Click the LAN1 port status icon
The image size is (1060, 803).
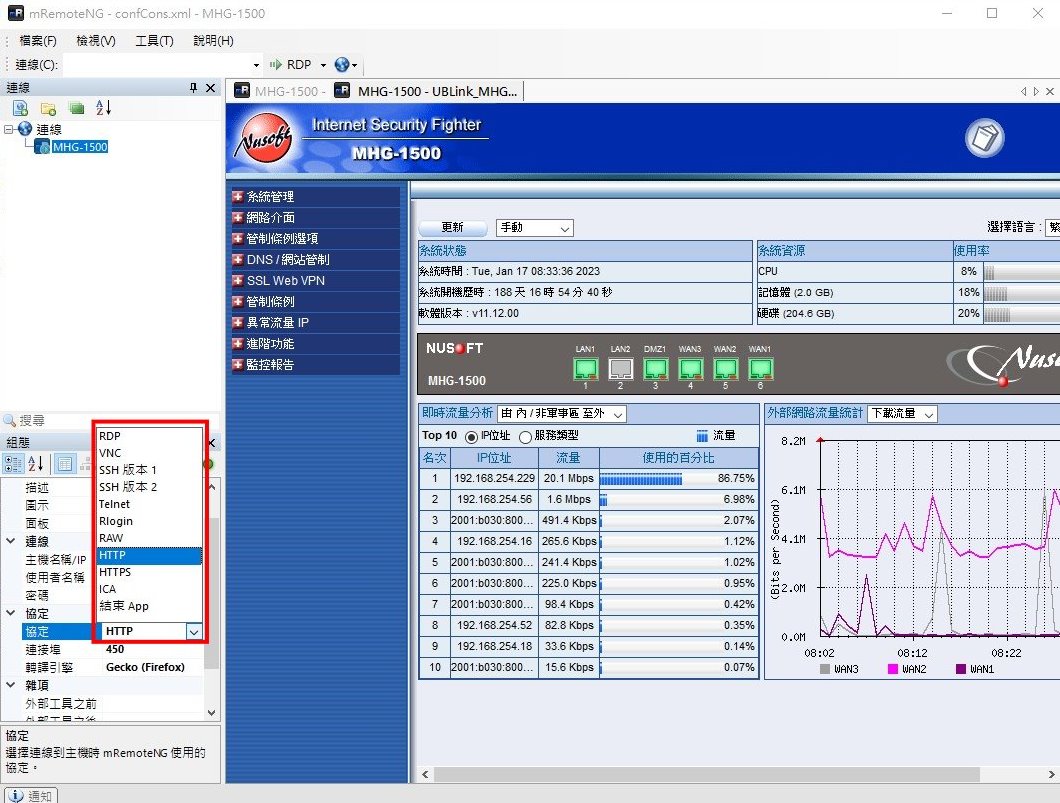pos(585,368)
